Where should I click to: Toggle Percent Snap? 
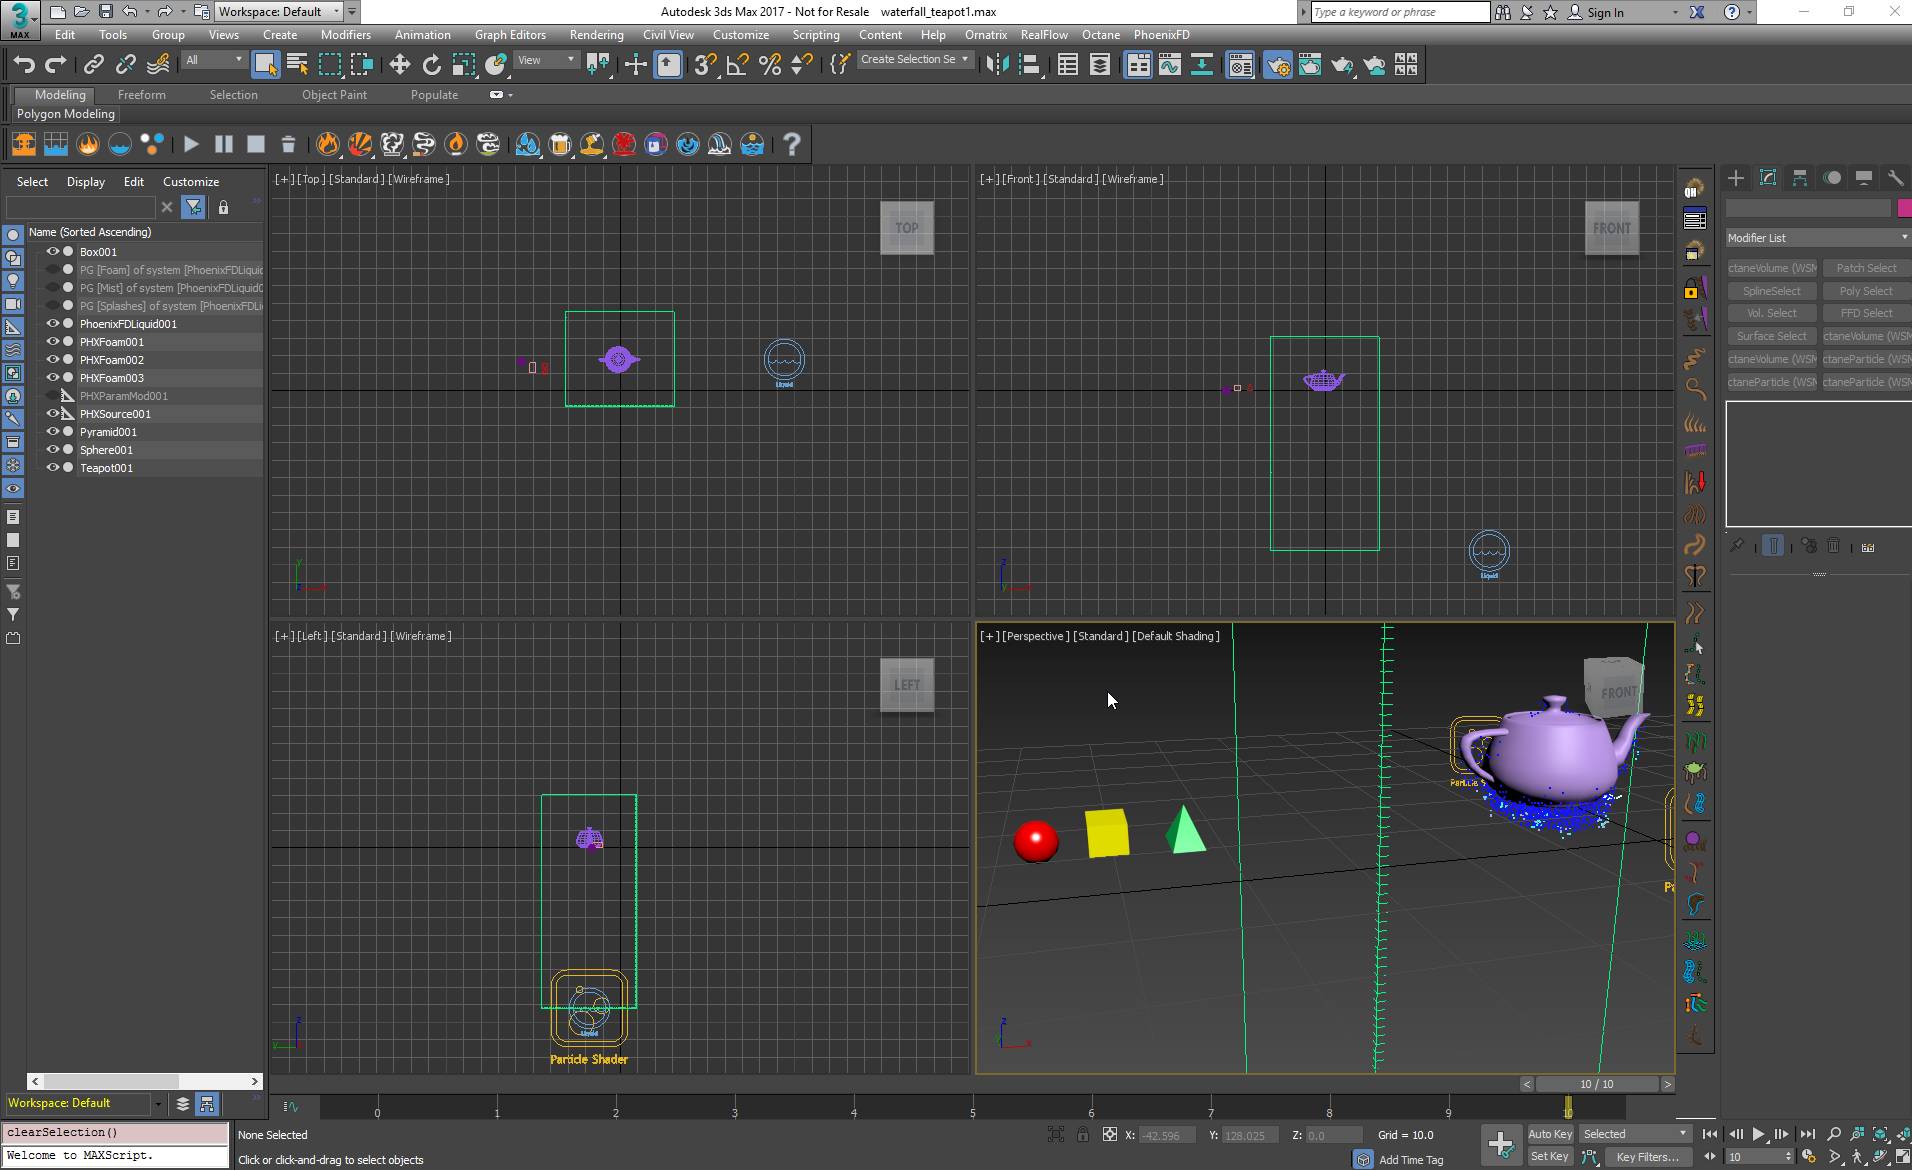(x=769, y=65)
